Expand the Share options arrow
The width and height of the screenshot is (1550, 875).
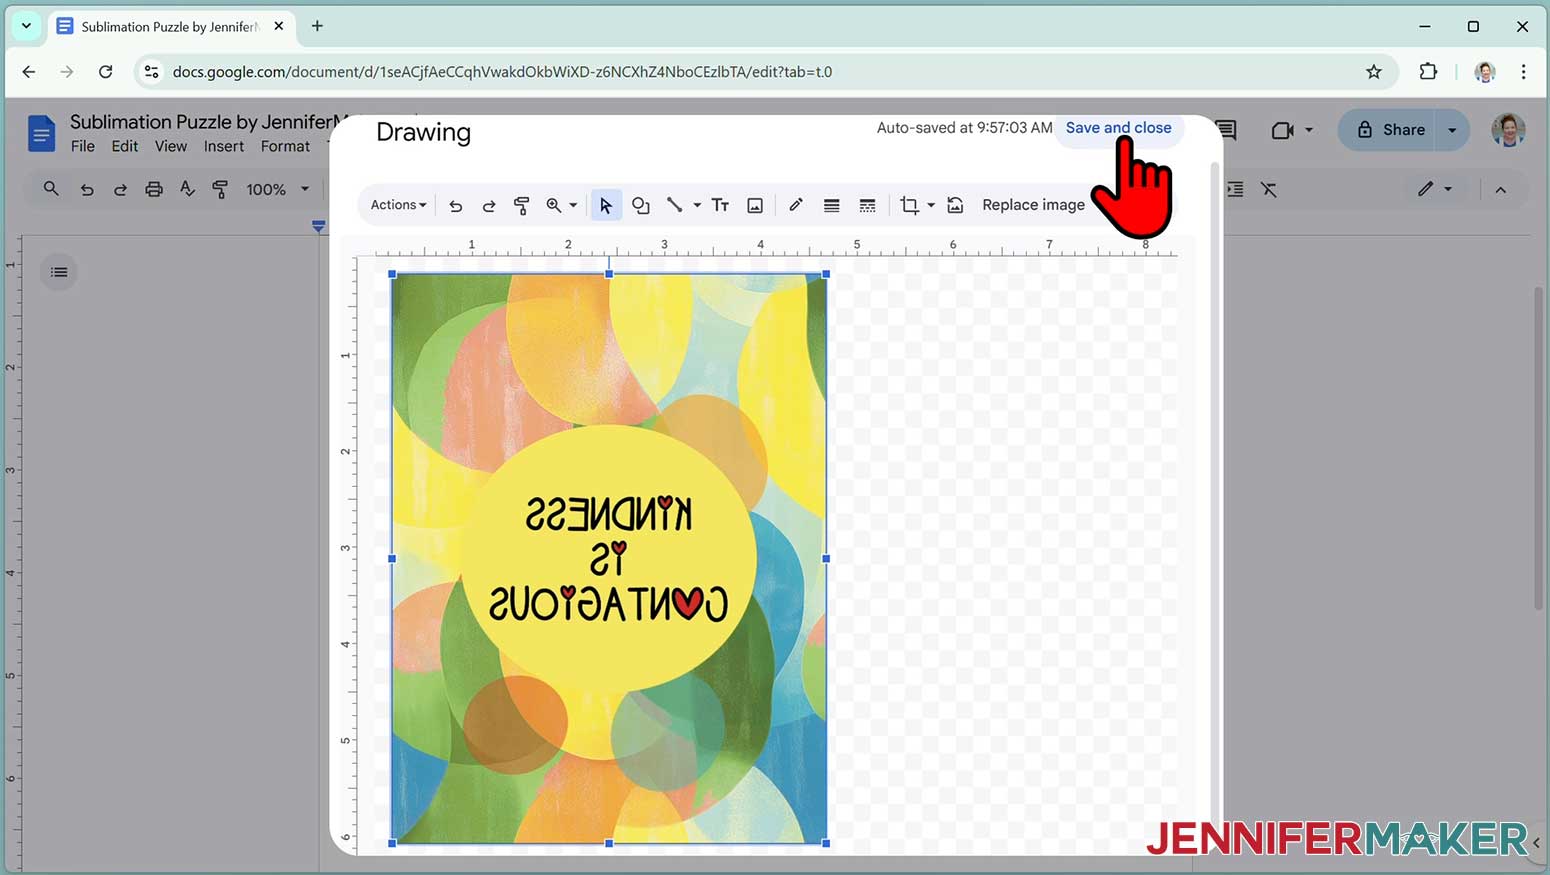pyautogui.click(x=1452, y=130)
